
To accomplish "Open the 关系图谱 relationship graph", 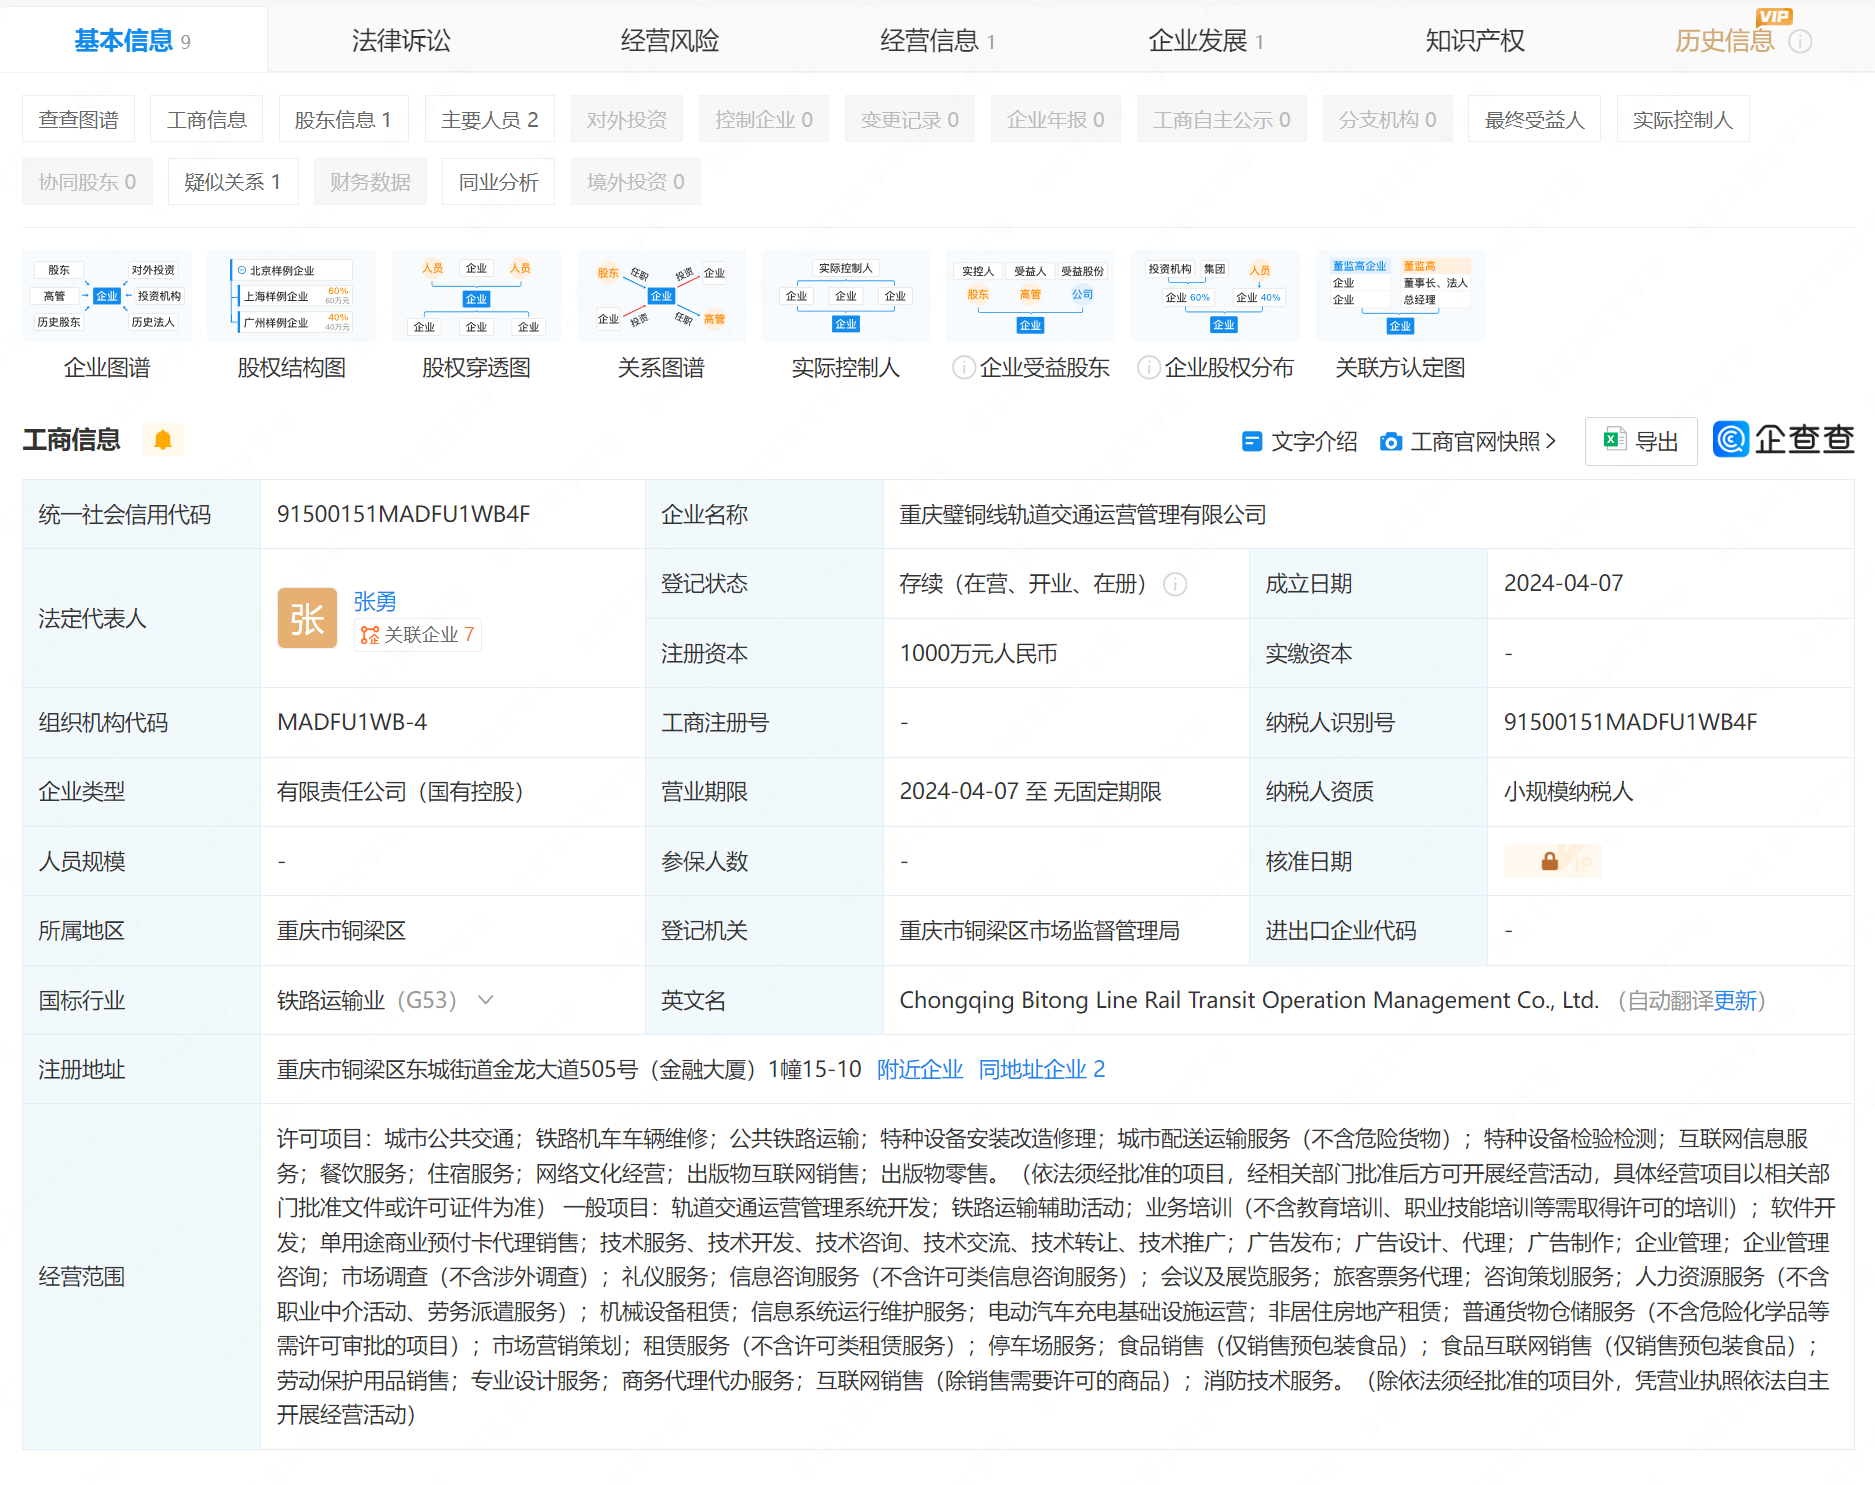I will (x=660, y=296).
